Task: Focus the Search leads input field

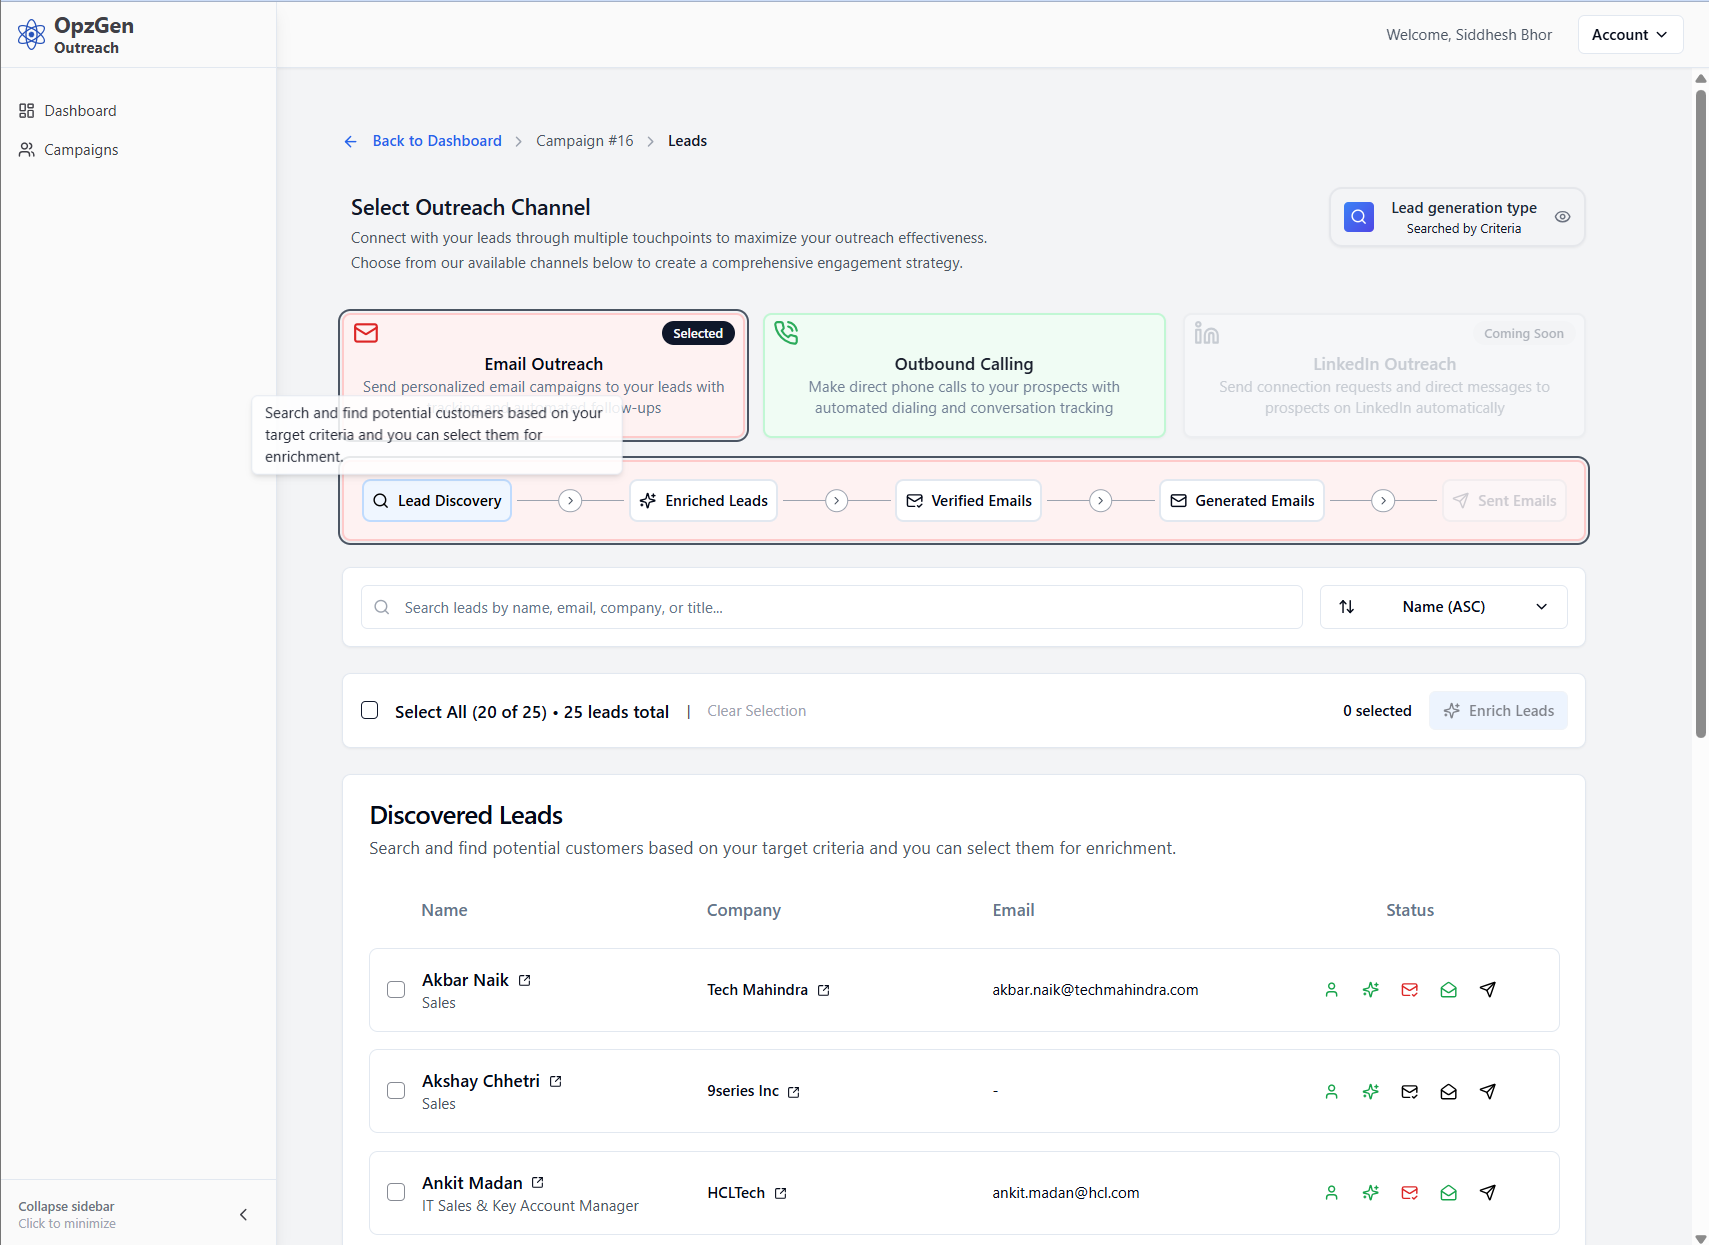Action: [x=832, y=607]
